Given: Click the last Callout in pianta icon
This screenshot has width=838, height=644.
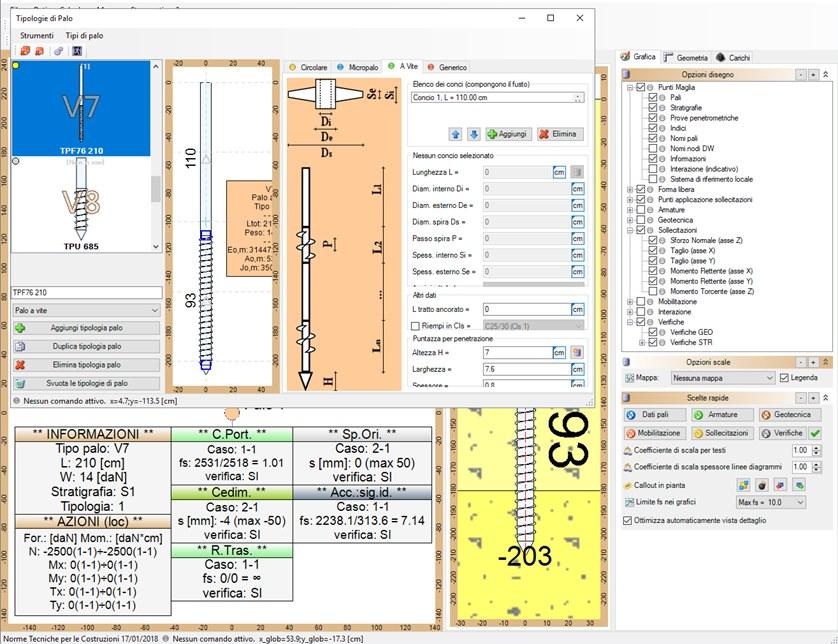Looking at the screenshot, I should 798,484.
